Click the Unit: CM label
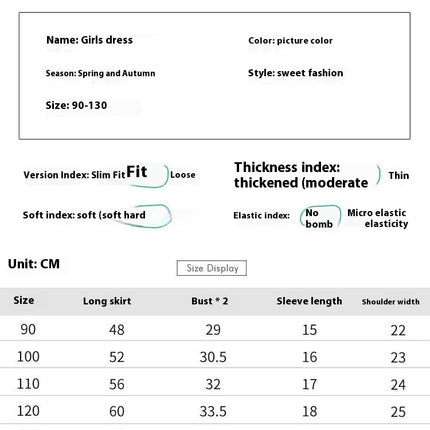The width and height of the screenshot is (430, 430). [34, 264]
